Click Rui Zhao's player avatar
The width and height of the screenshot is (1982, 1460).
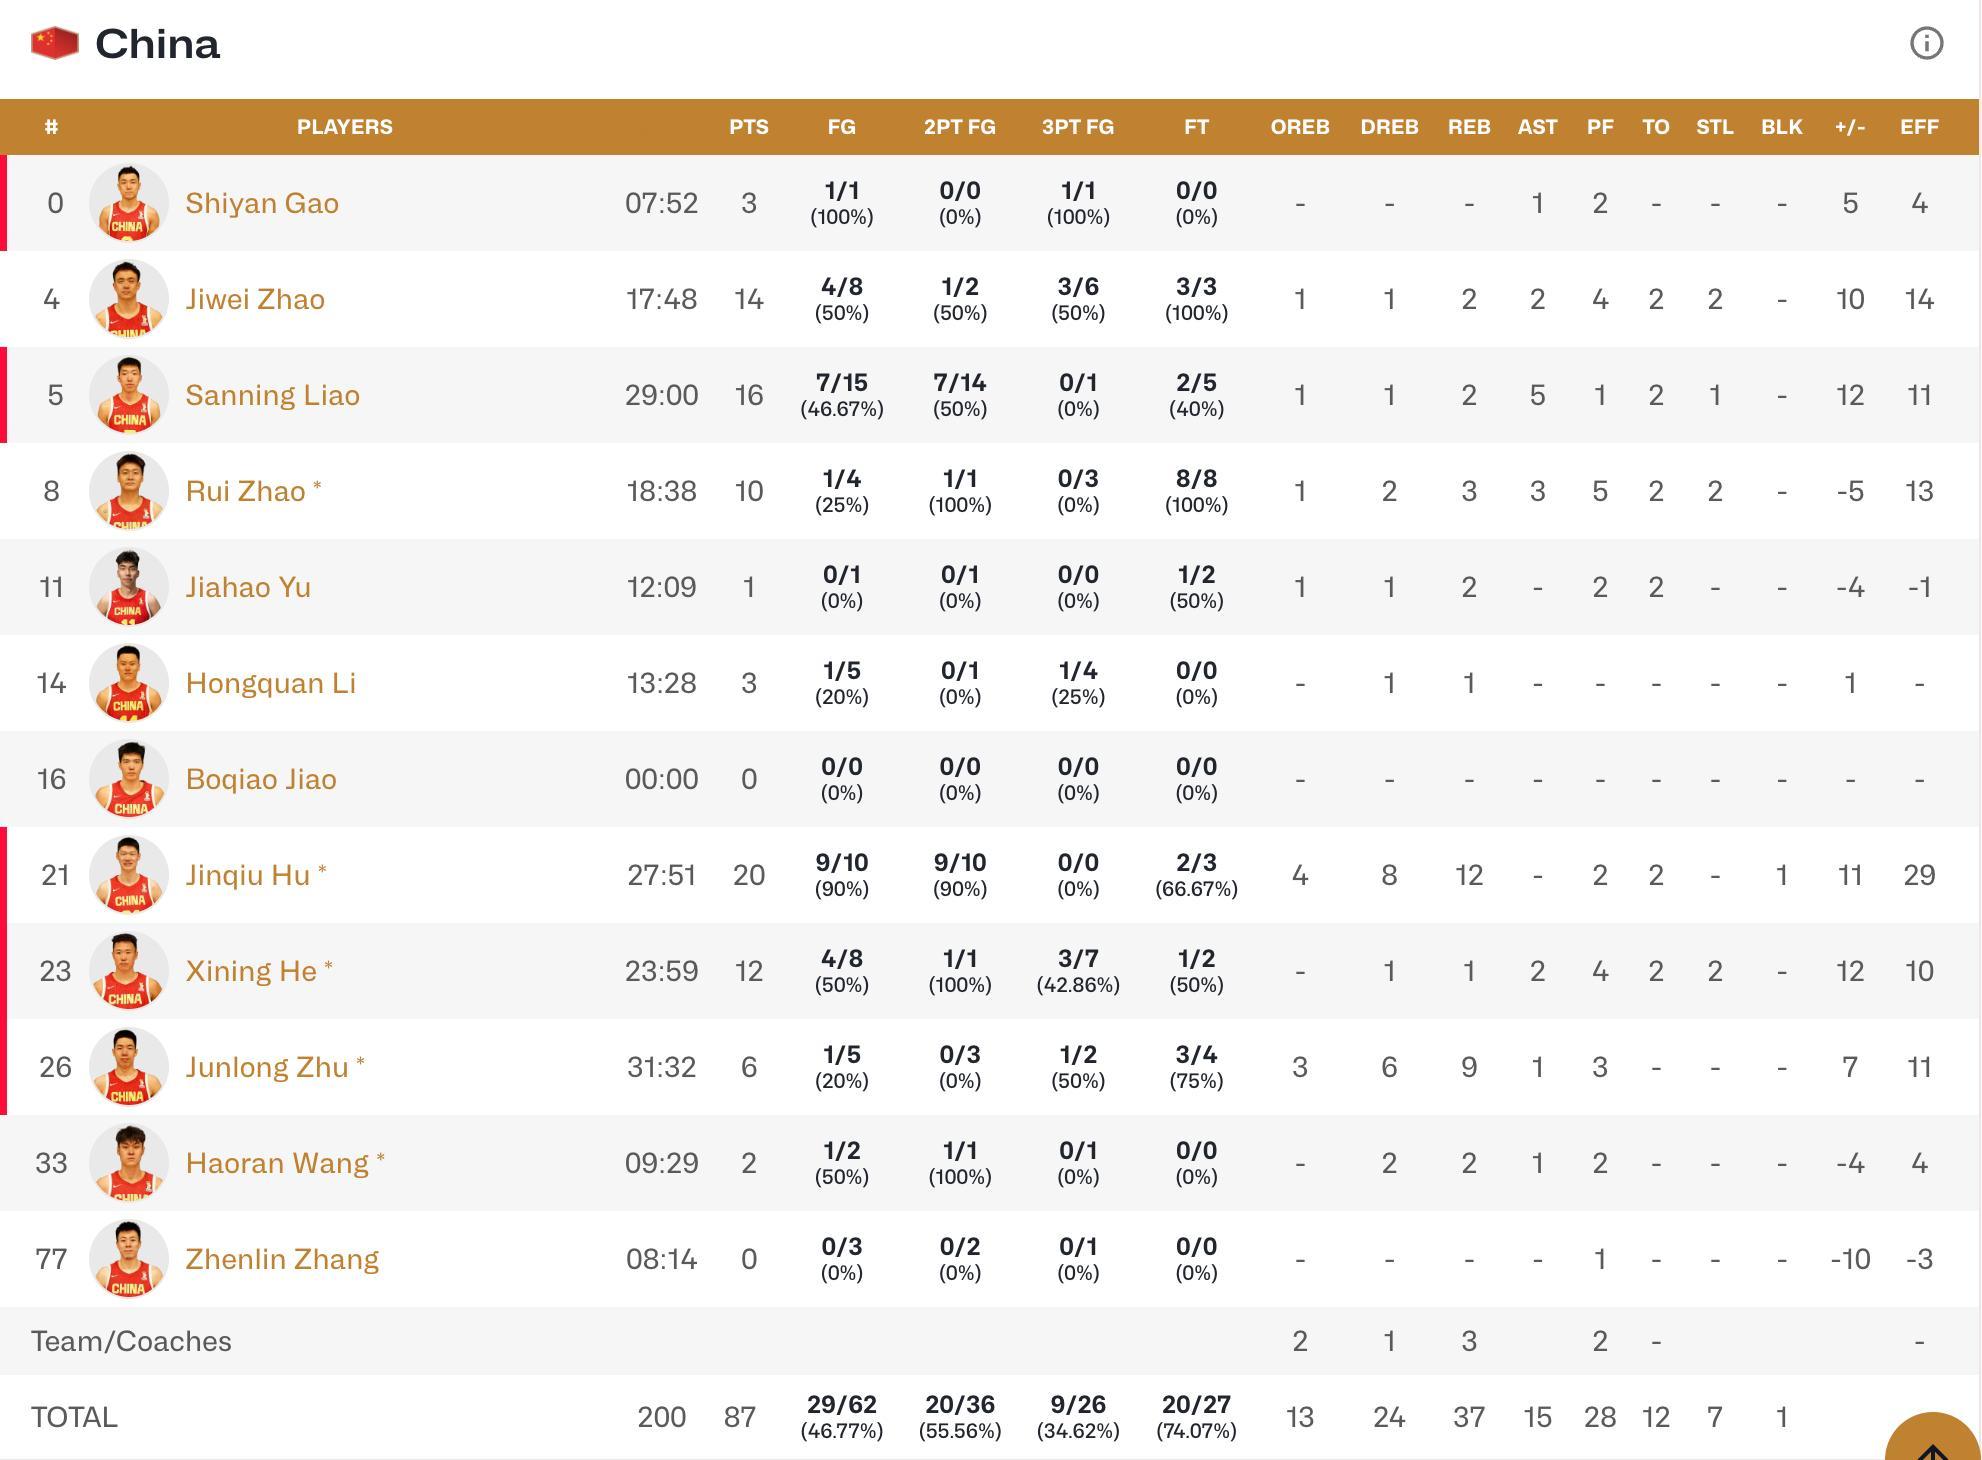128,491
